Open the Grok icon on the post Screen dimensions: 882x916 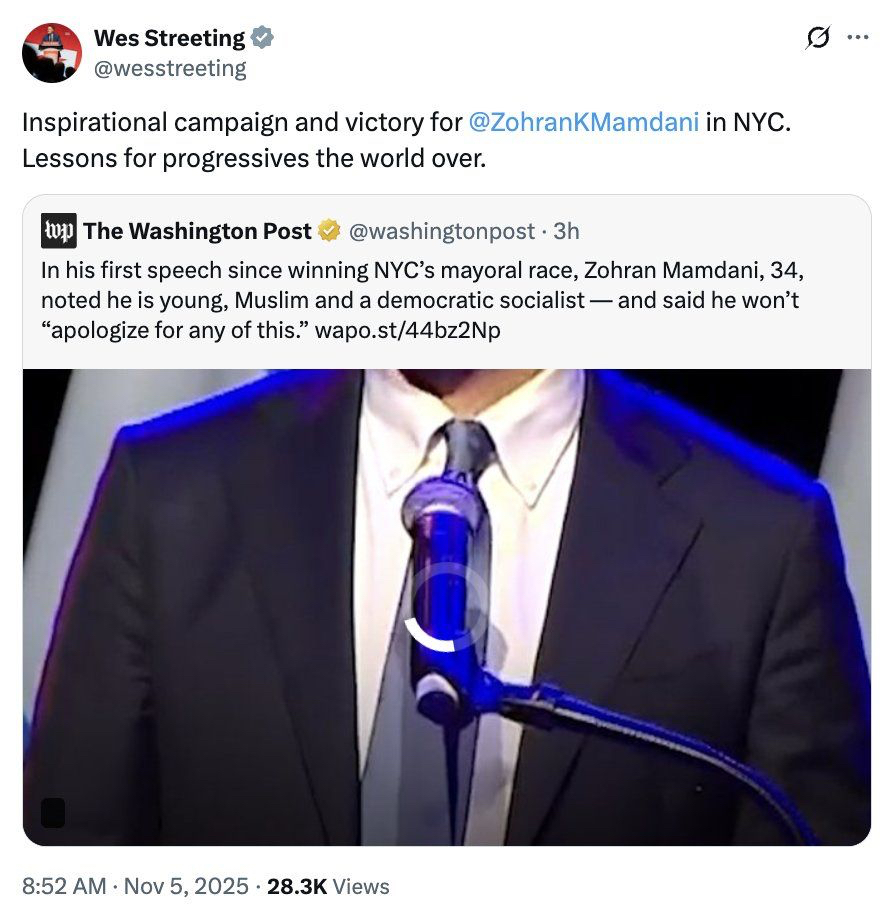click(817, 38)
